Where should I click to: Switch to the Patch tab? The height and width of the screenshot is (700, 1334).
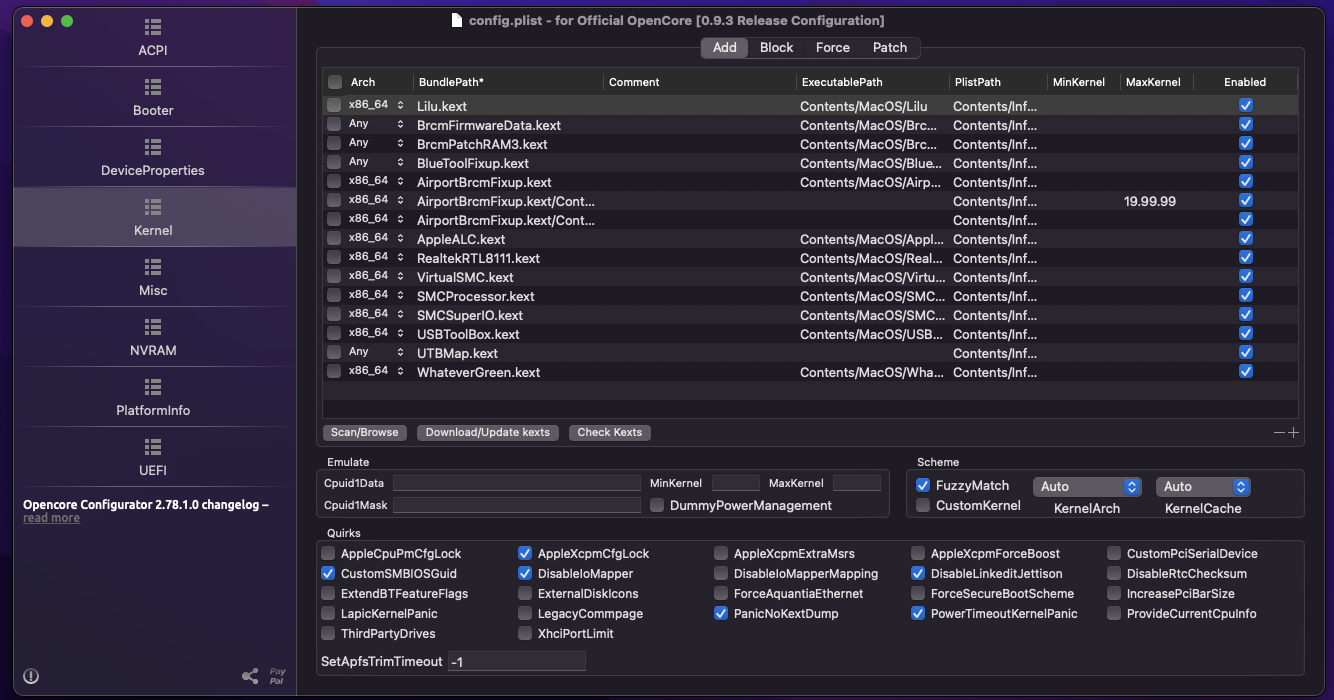tap(889, 48)
